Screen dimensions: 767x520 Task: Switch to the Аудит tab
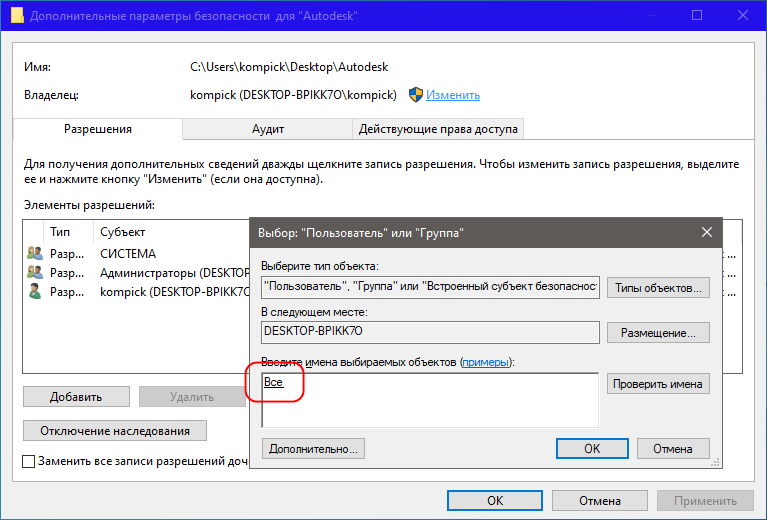tap(268, 129)
